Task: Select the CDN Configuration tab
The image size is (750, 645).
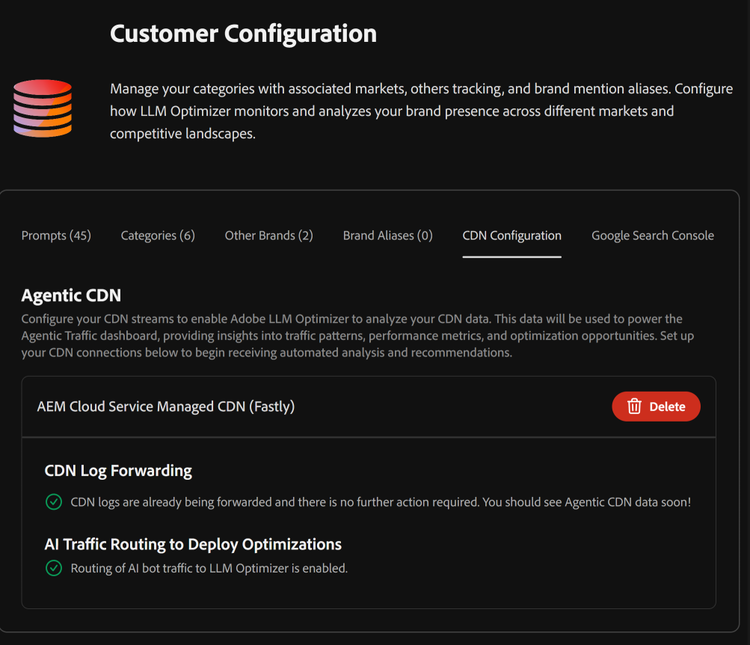Action: coord(512,235)
